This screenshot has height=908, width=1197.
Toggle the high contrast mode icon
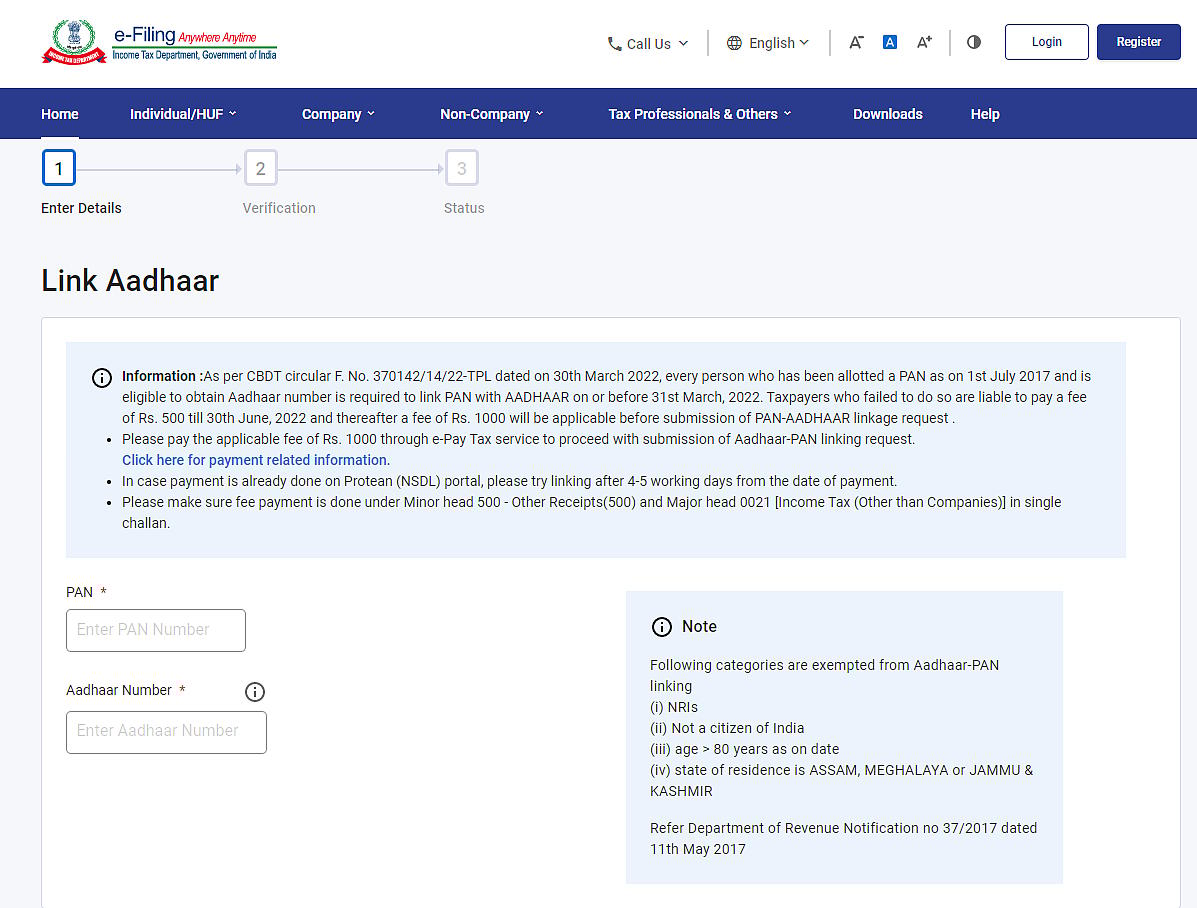(x=974, y=42)
